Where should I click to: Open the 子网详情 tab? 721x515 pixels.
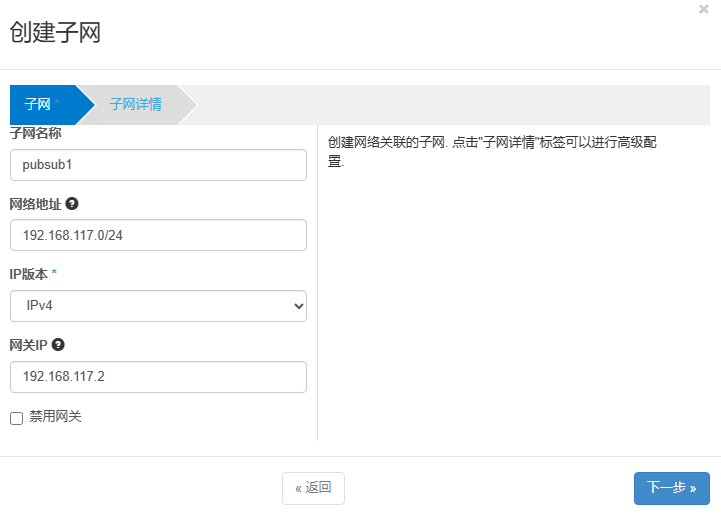(x=136, y=104)
